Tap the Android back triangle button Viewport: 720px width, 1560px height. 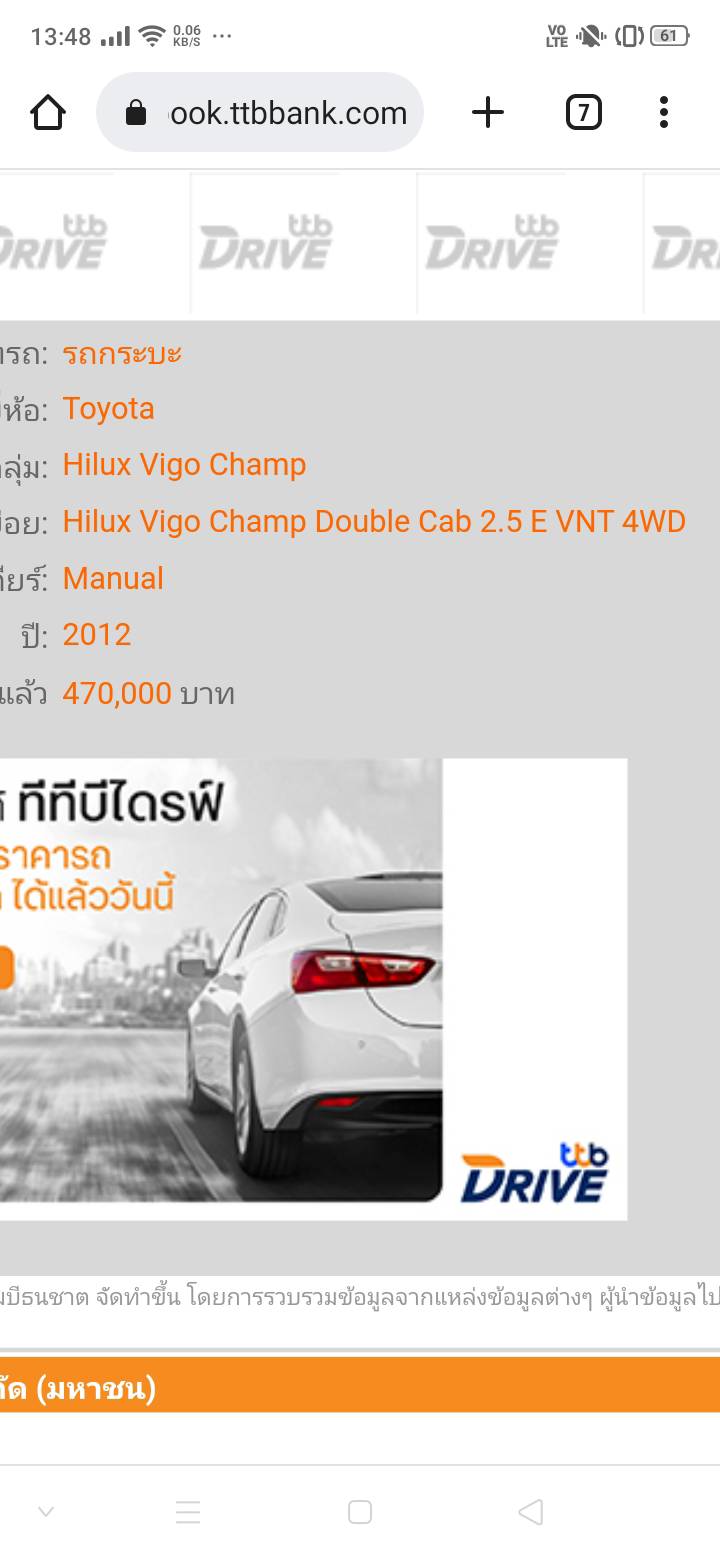531,1512
